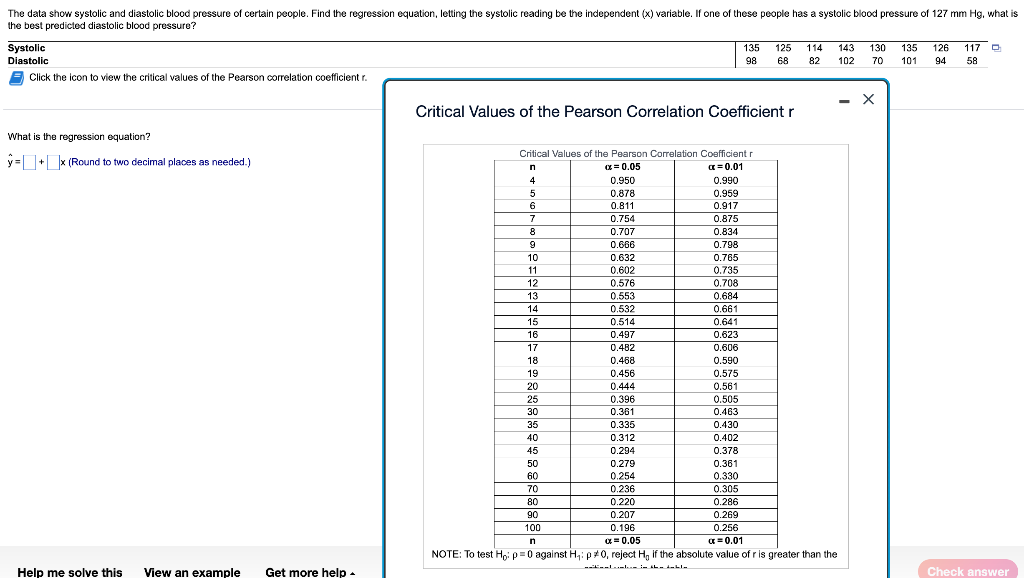Click systolic value 117 in data table
Viewport: 1024px width, 578px height.
click(972, 48)
